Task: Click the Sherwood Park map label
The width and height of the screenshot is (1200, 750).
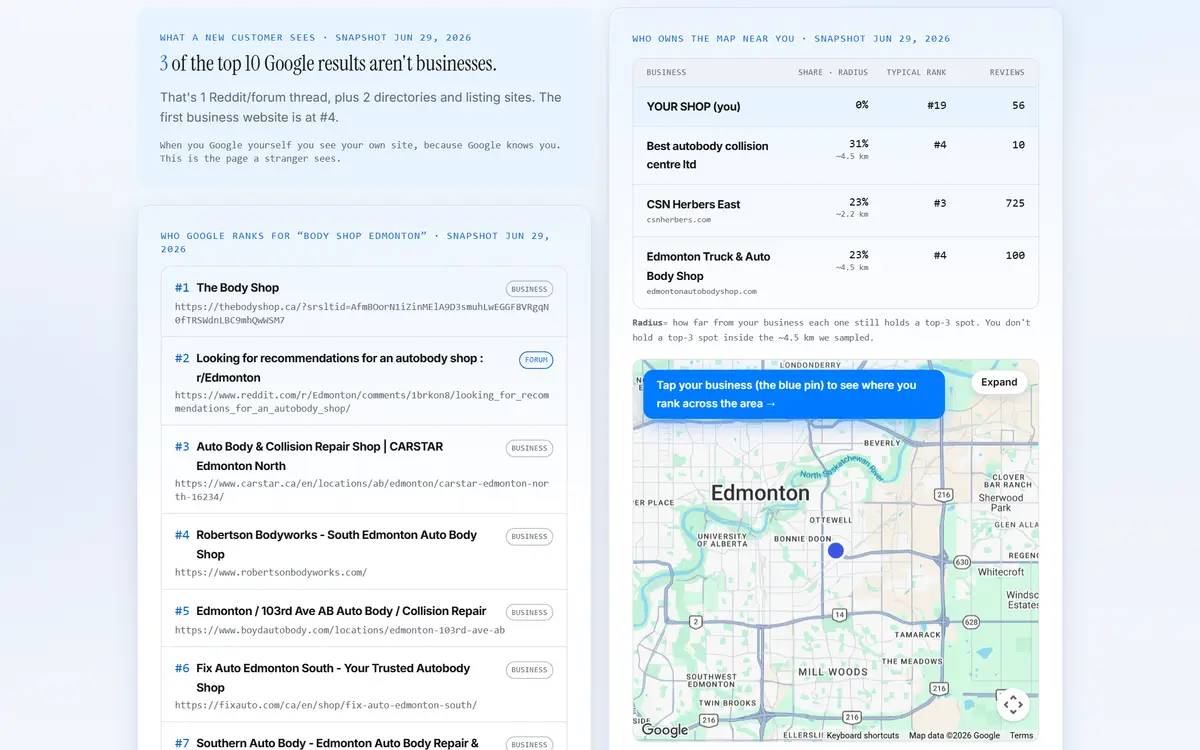Action: pyautogui.click(x=1001, y=503)
